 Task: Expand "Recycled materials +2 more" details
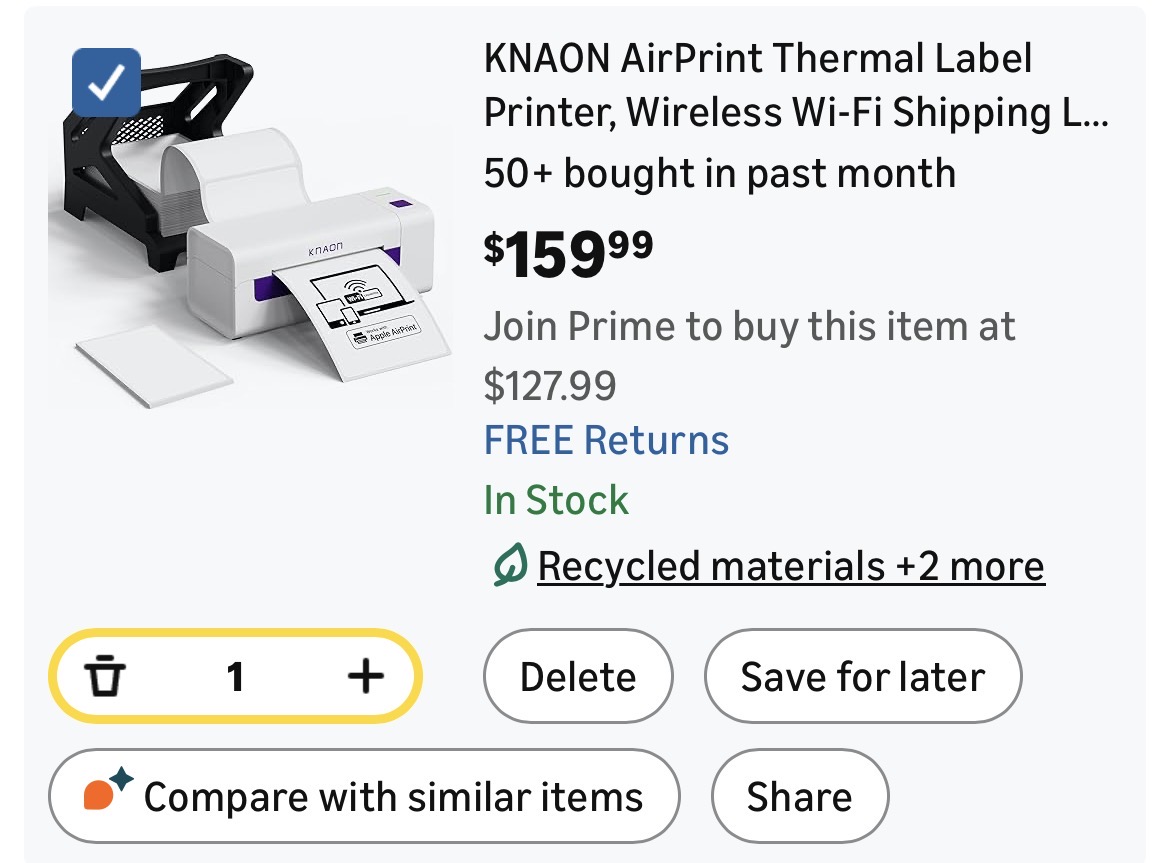pyautogui.click(x=790, y=567)
